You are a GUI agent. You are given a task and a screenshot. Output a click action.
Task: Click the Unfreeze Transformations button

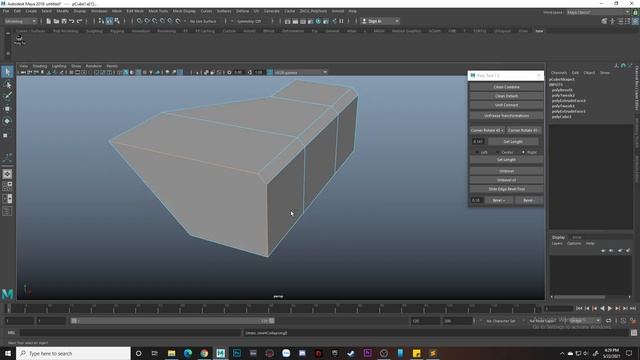pyautogui.click(x=506, y=116)
